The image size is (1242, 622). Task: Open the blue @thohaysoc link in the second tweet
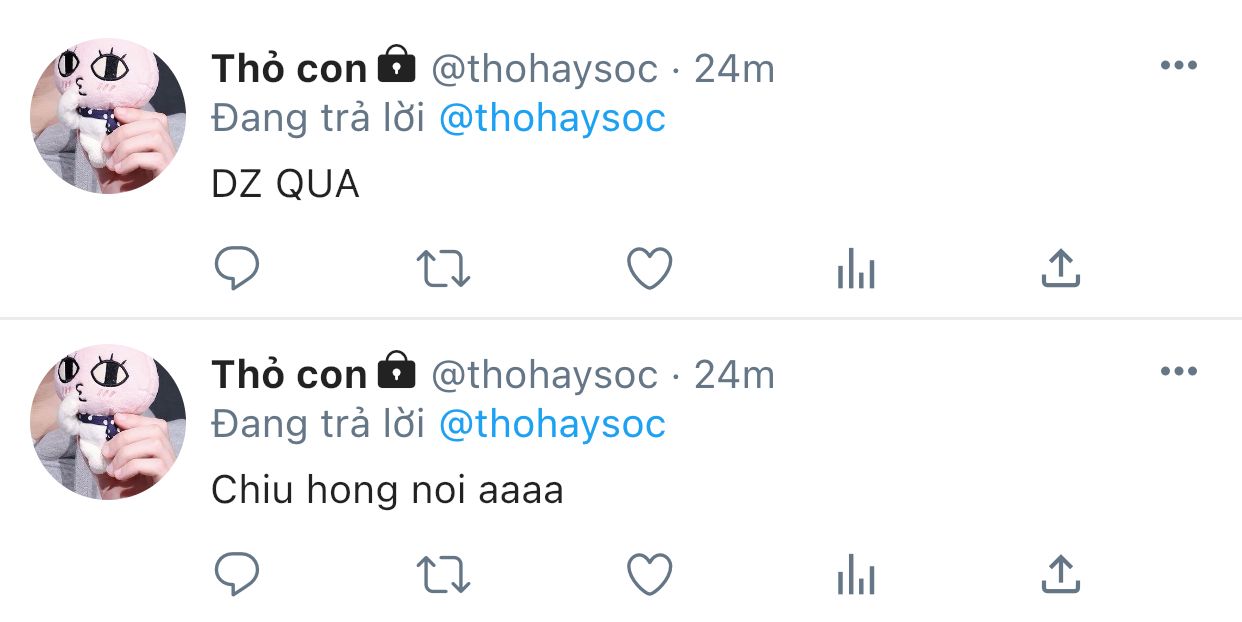pyautogui.click(x=552, y=425)
